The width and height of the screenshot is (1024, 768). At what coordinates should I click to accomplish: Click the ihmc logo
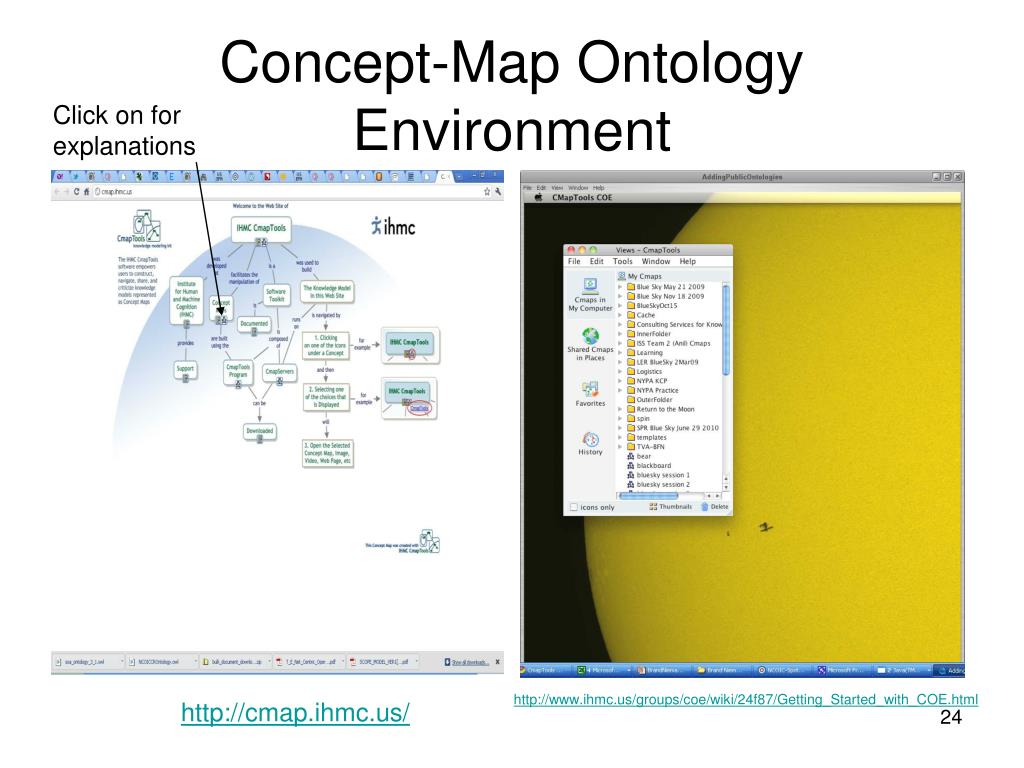[x=393, y=227]
